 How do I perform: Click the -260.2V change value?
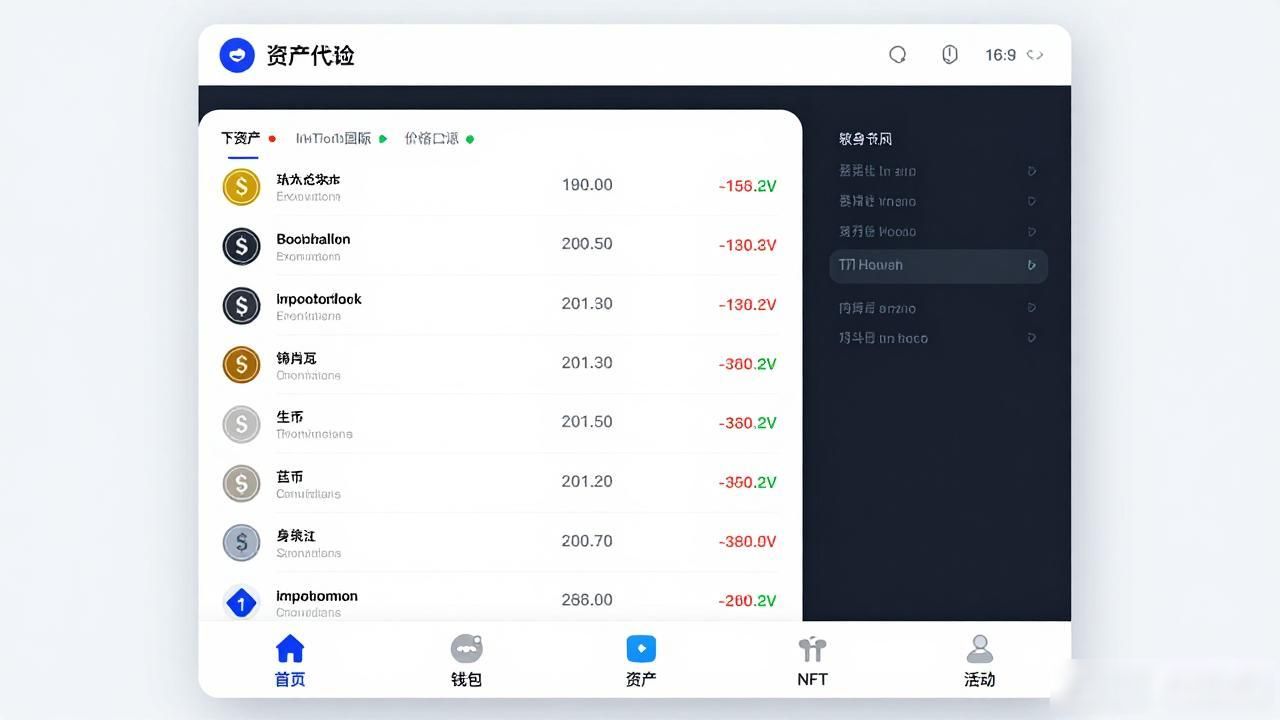click(747, 601)
